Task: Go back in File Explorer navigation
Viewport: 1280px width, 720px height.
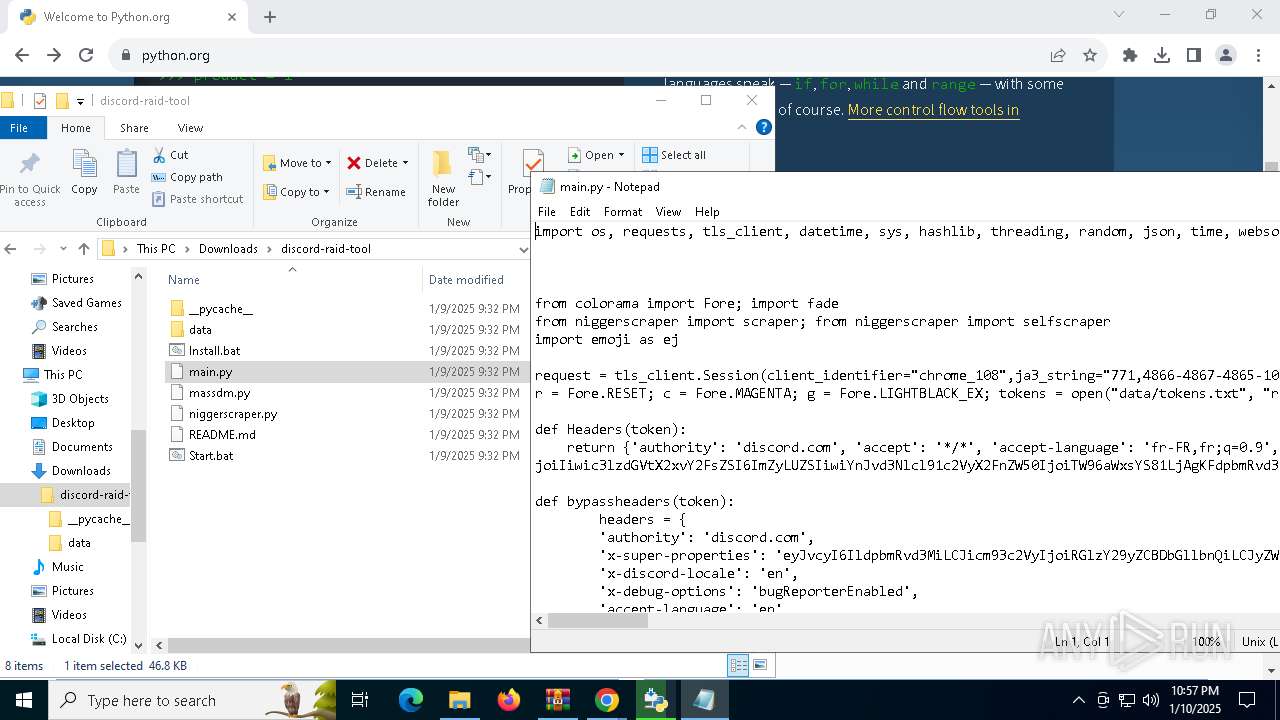Action: [12, 249]
